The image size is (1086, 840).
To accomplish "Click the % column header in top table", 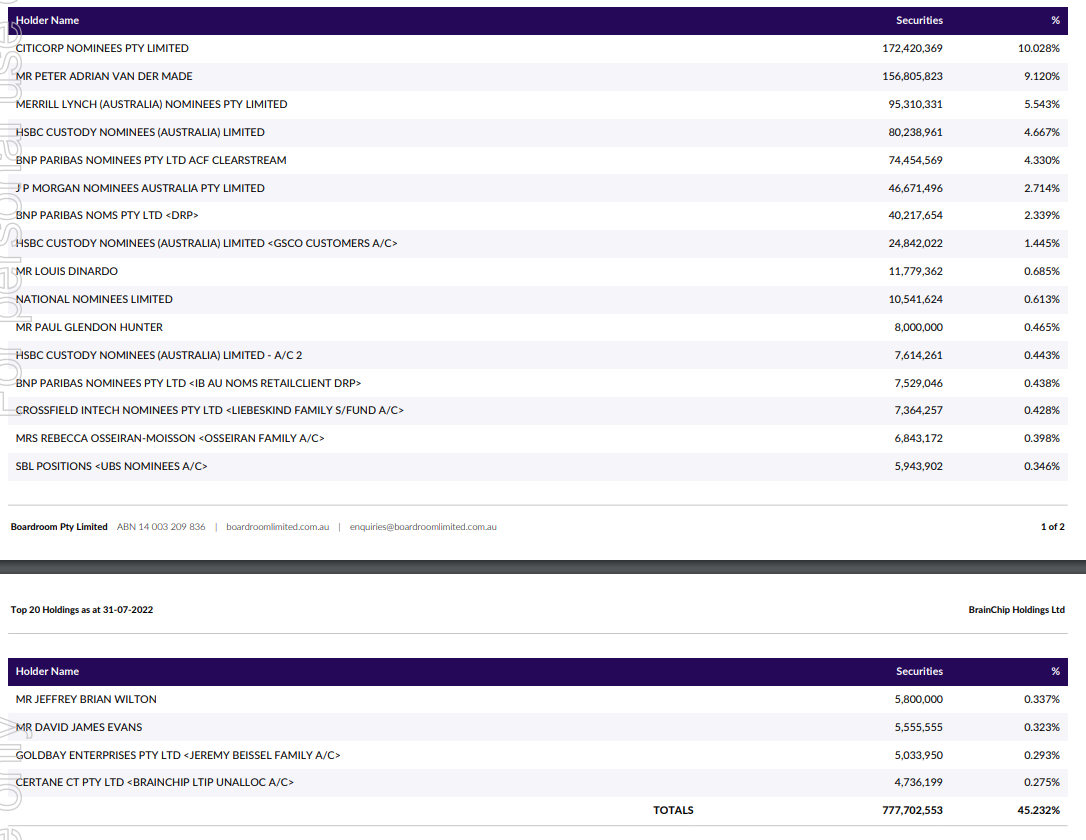I will tap(1055, 20).
